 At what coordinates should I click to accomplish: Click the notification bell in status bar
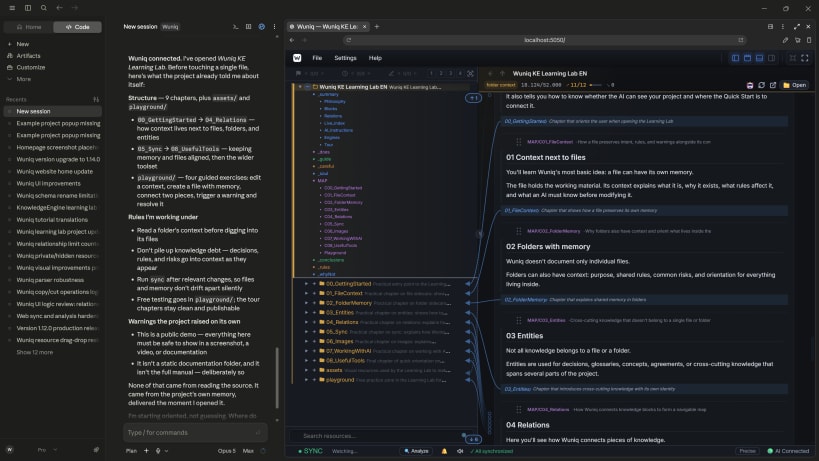coord(444,451)
